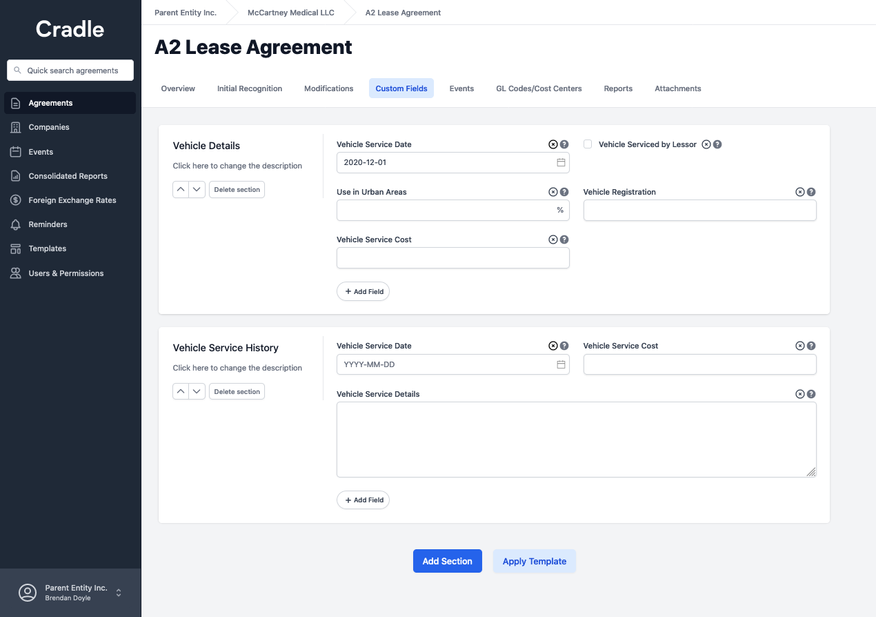
Task: Switch to the Modifications tab
Action: (x=328, y=89)
